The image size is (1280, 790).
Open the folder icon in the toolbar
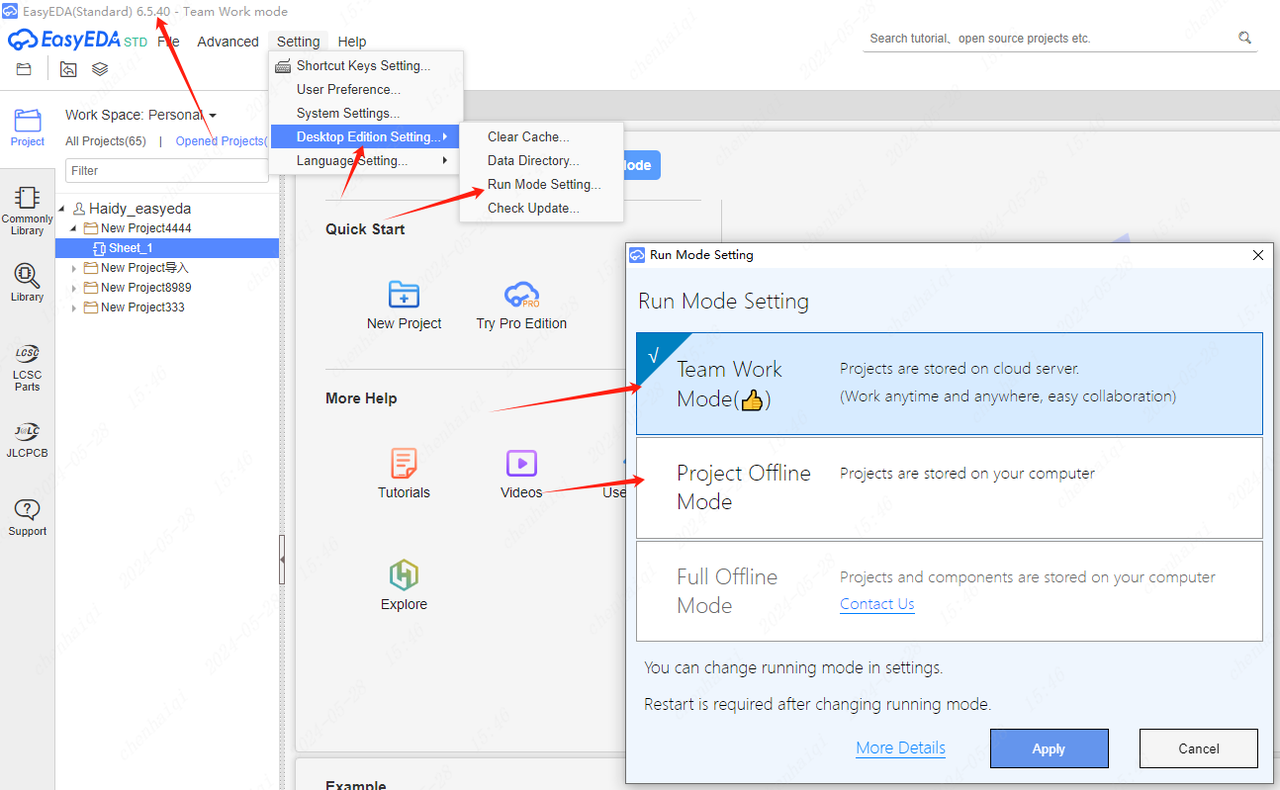click(24, 69)
